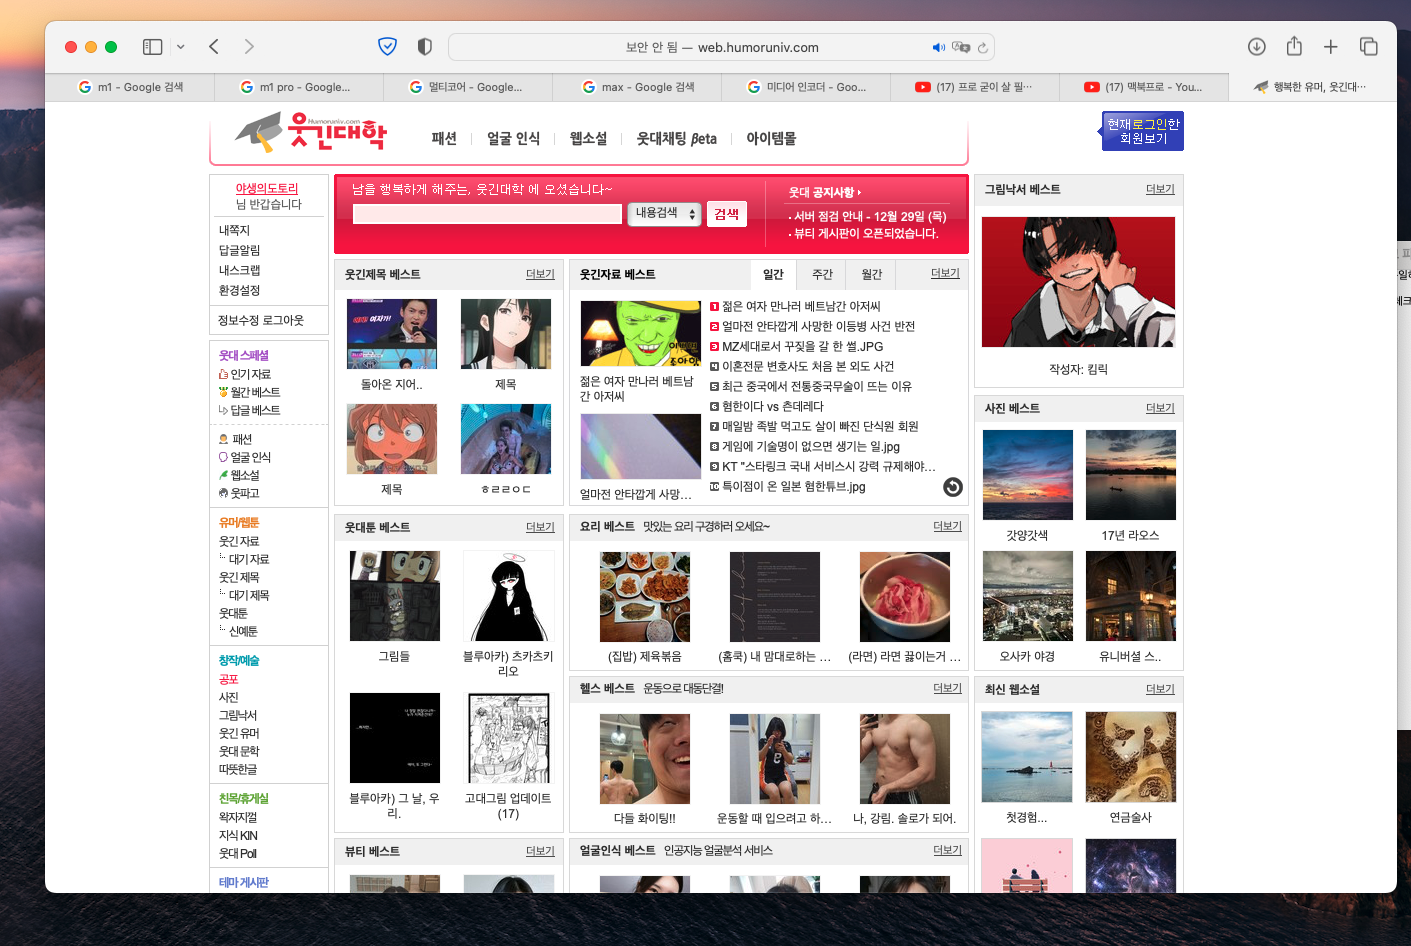Click the red 검색 button
The image size is (1411, 946).
pyautogui.click(x=727, y=214)
